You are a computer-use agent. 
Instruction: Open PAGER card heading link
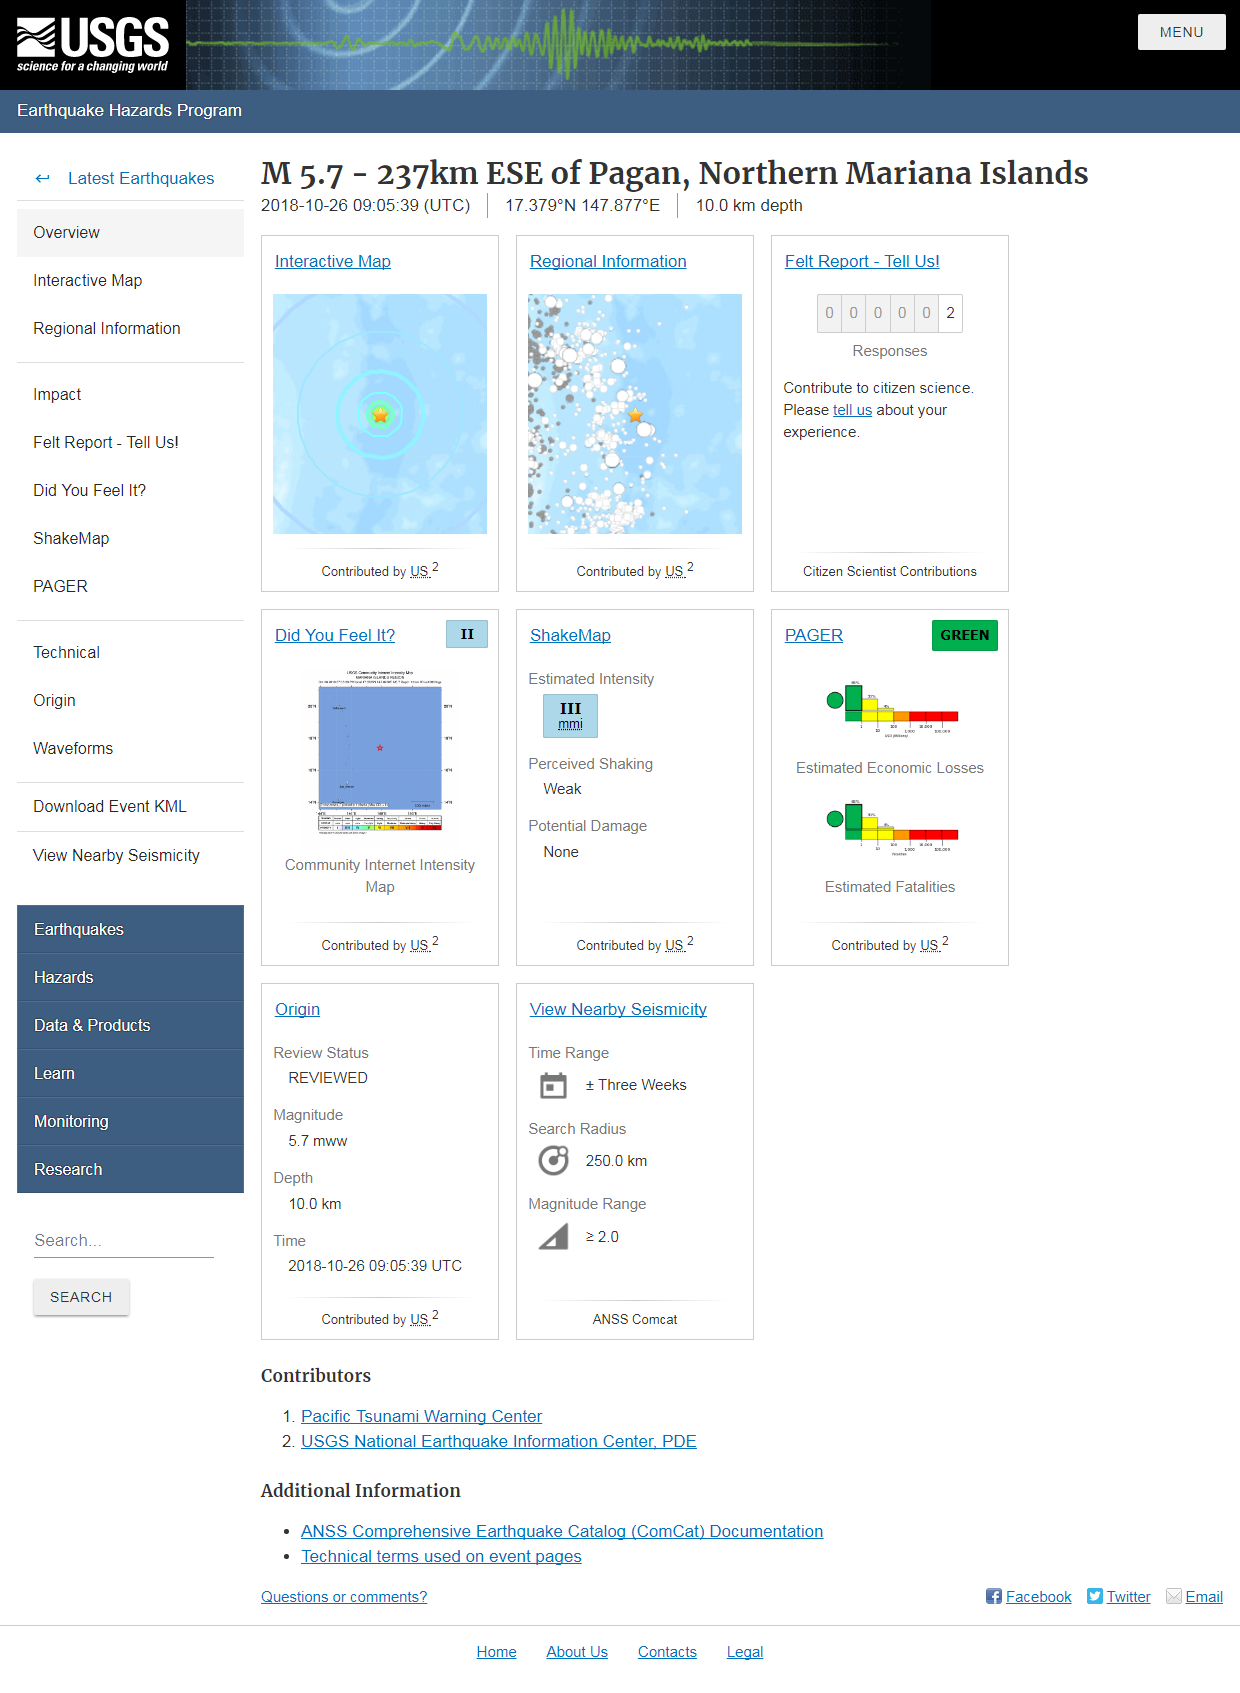tap(814, 635)
